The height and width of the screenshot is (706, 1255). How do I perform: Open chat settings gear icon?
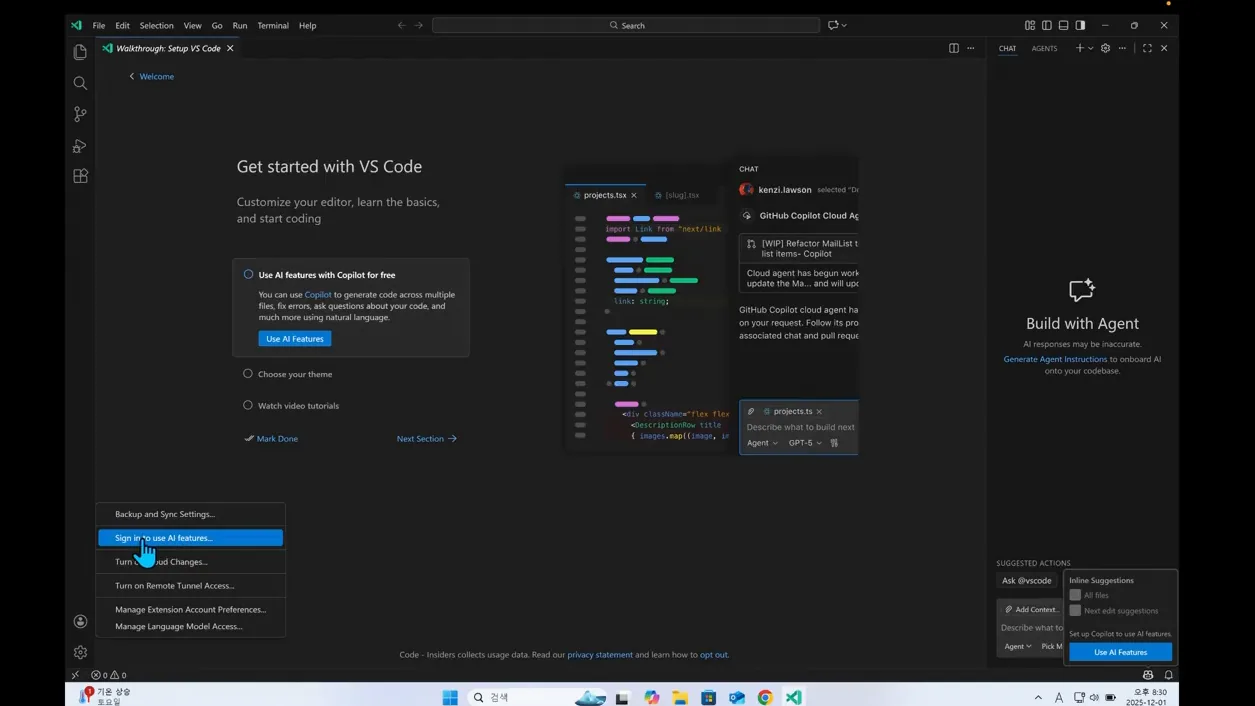1105,48
